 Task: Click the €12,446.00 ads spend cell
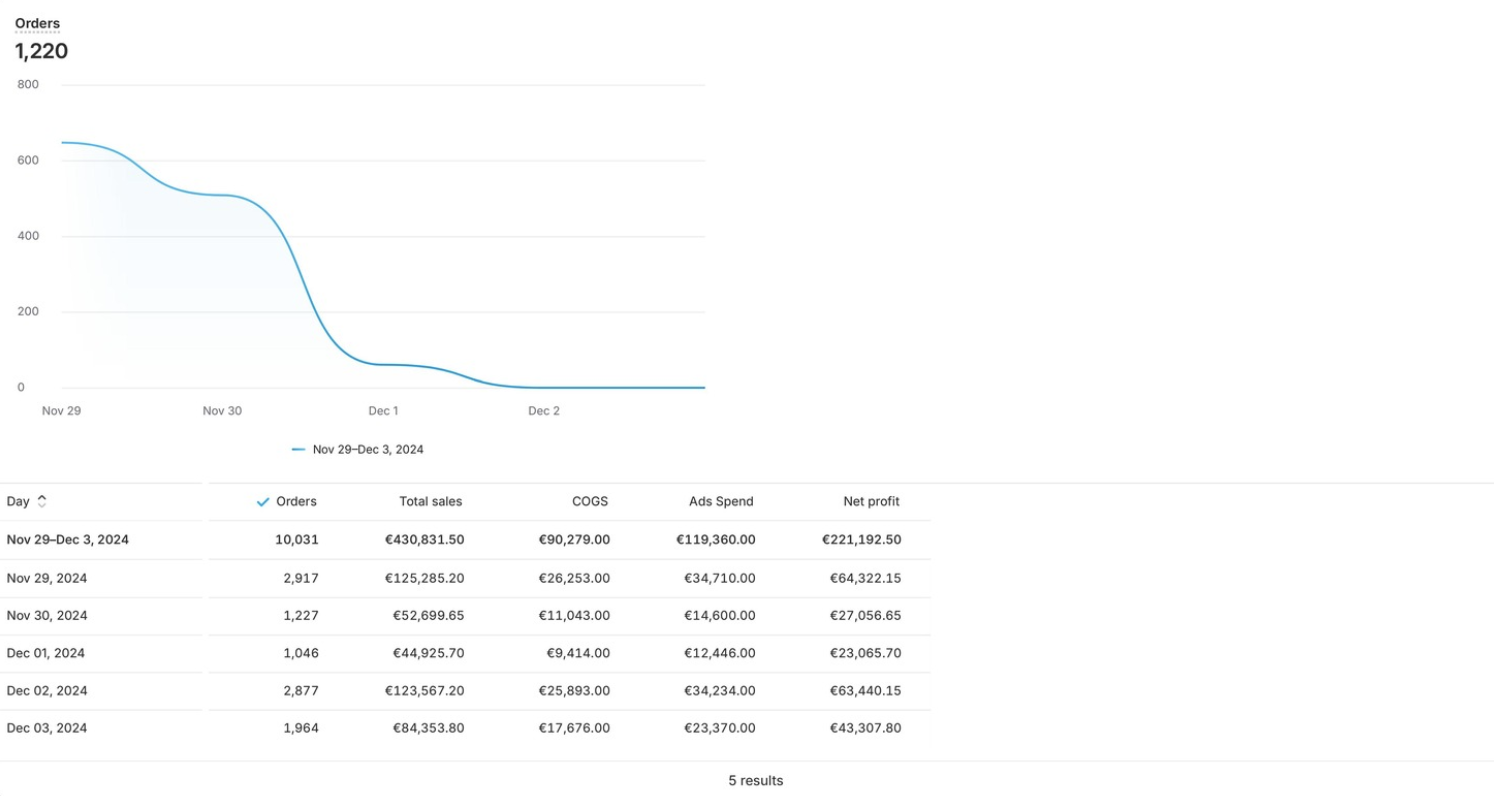click(720, 654)
